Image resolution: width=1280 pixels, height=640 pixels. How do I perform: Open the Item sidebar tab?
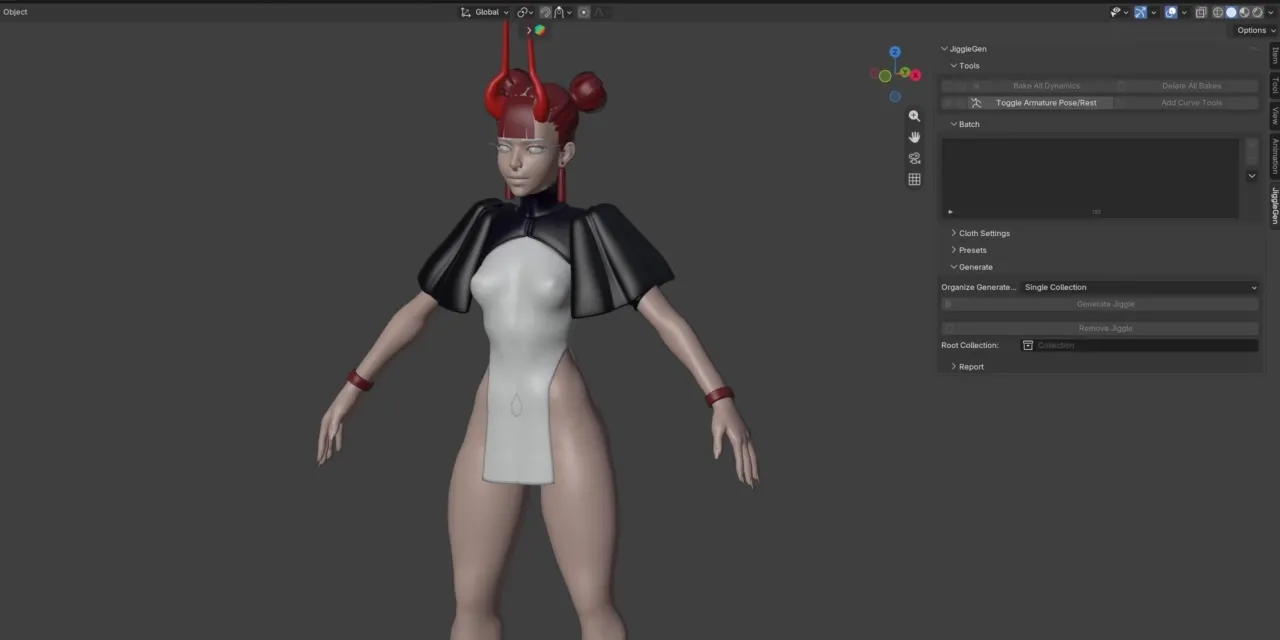1274,56
